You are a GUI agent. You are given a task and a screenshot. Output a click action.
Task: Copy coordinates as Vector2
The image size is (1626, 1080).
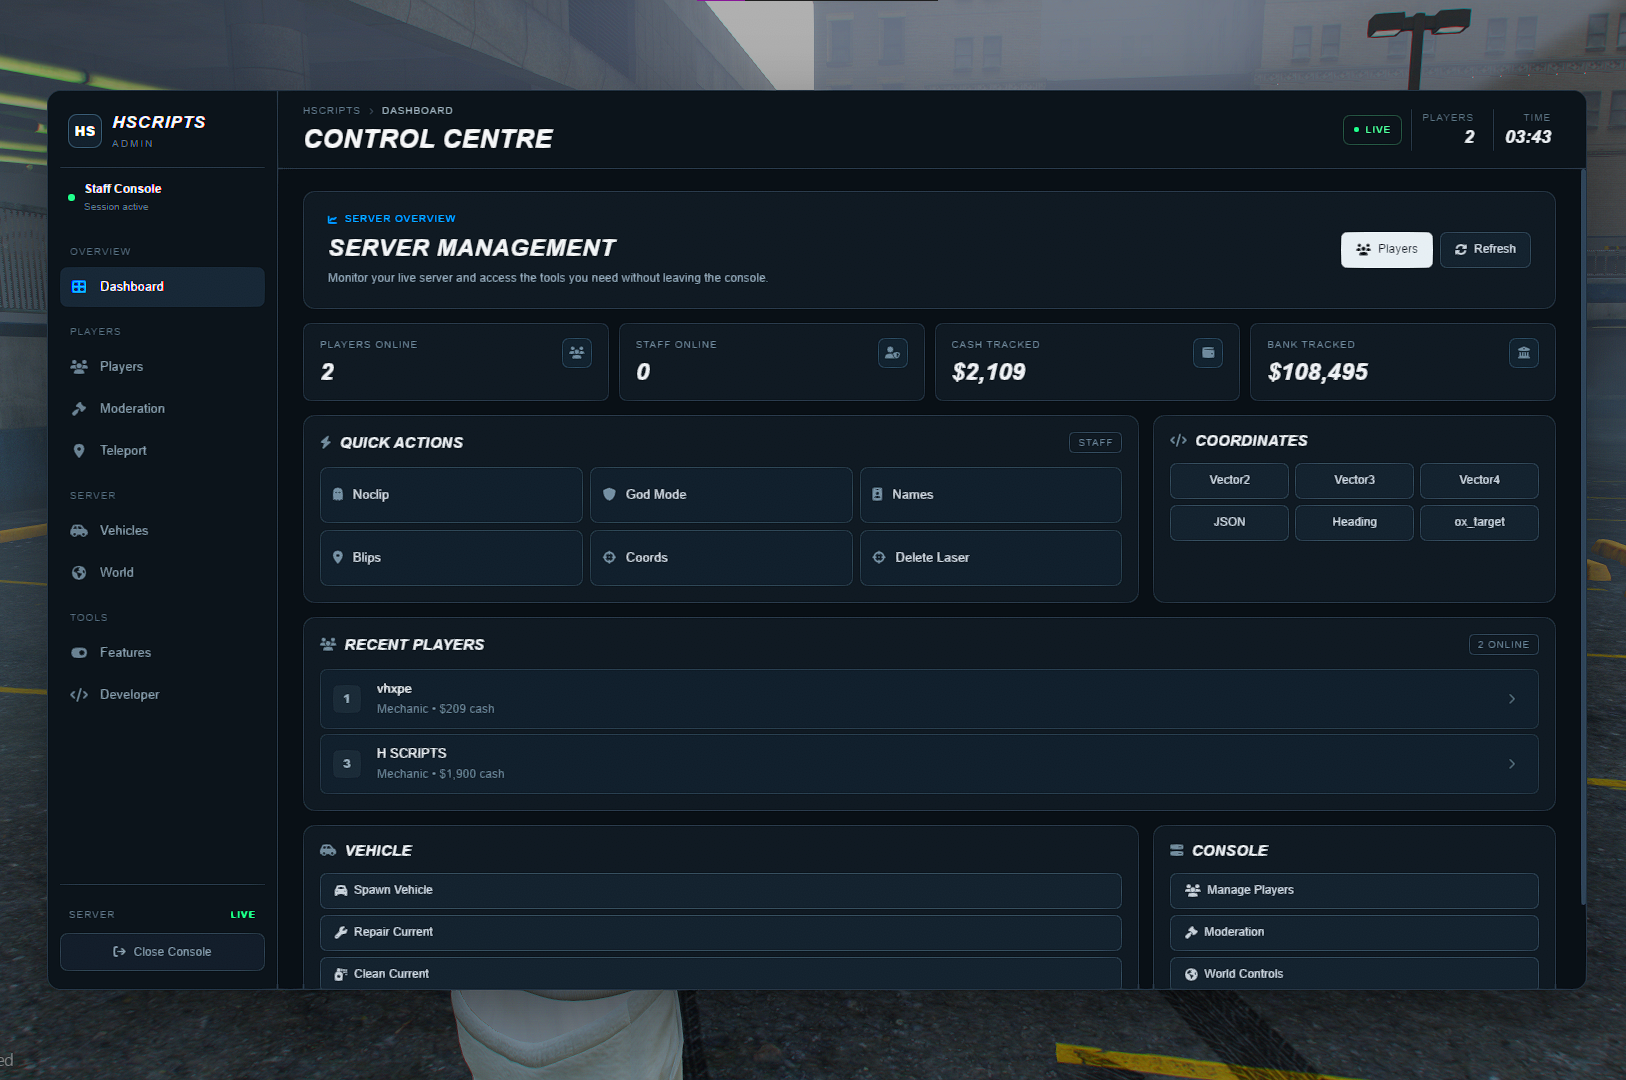1229,481
